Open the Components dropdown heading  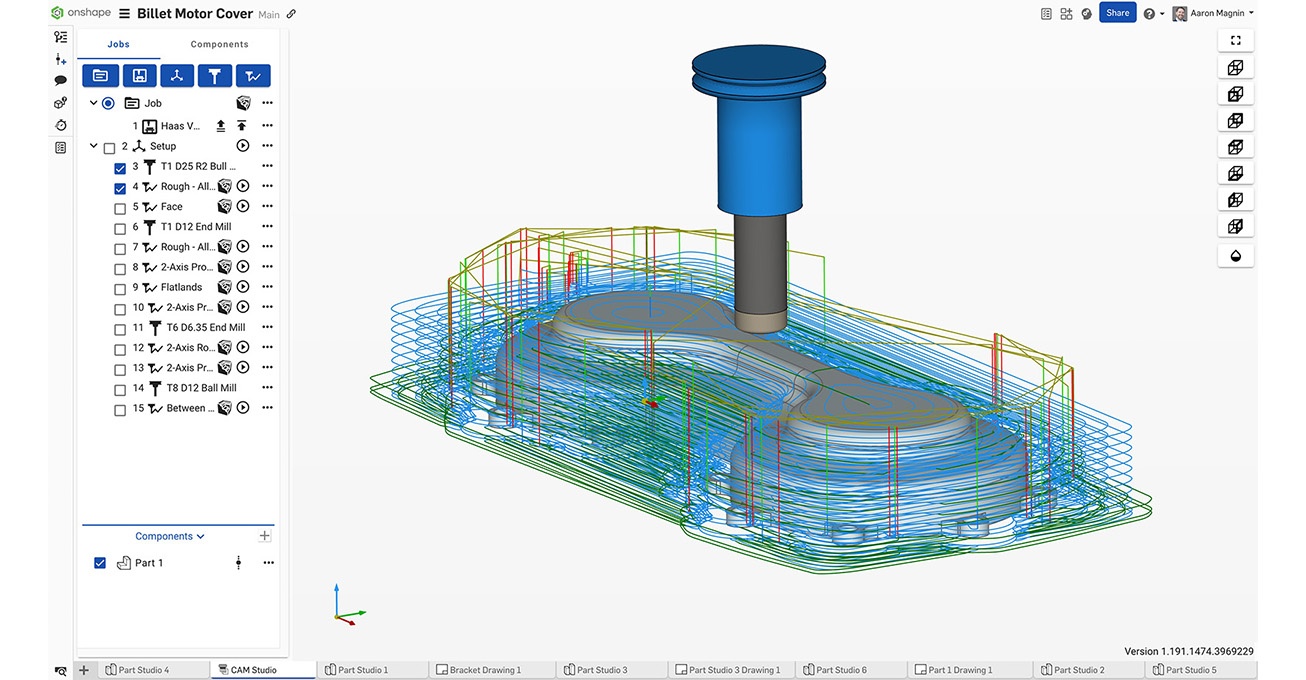click(x=169, y=536)
